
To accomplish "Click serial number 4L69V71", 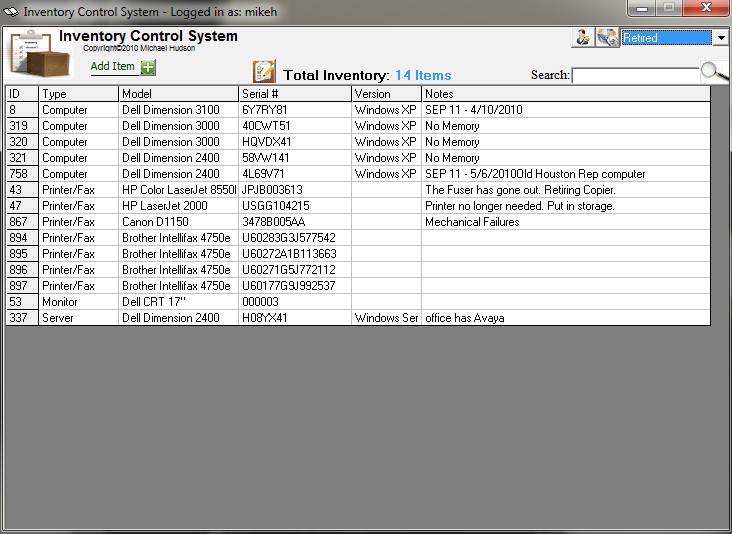I will [x=295, y=174].
